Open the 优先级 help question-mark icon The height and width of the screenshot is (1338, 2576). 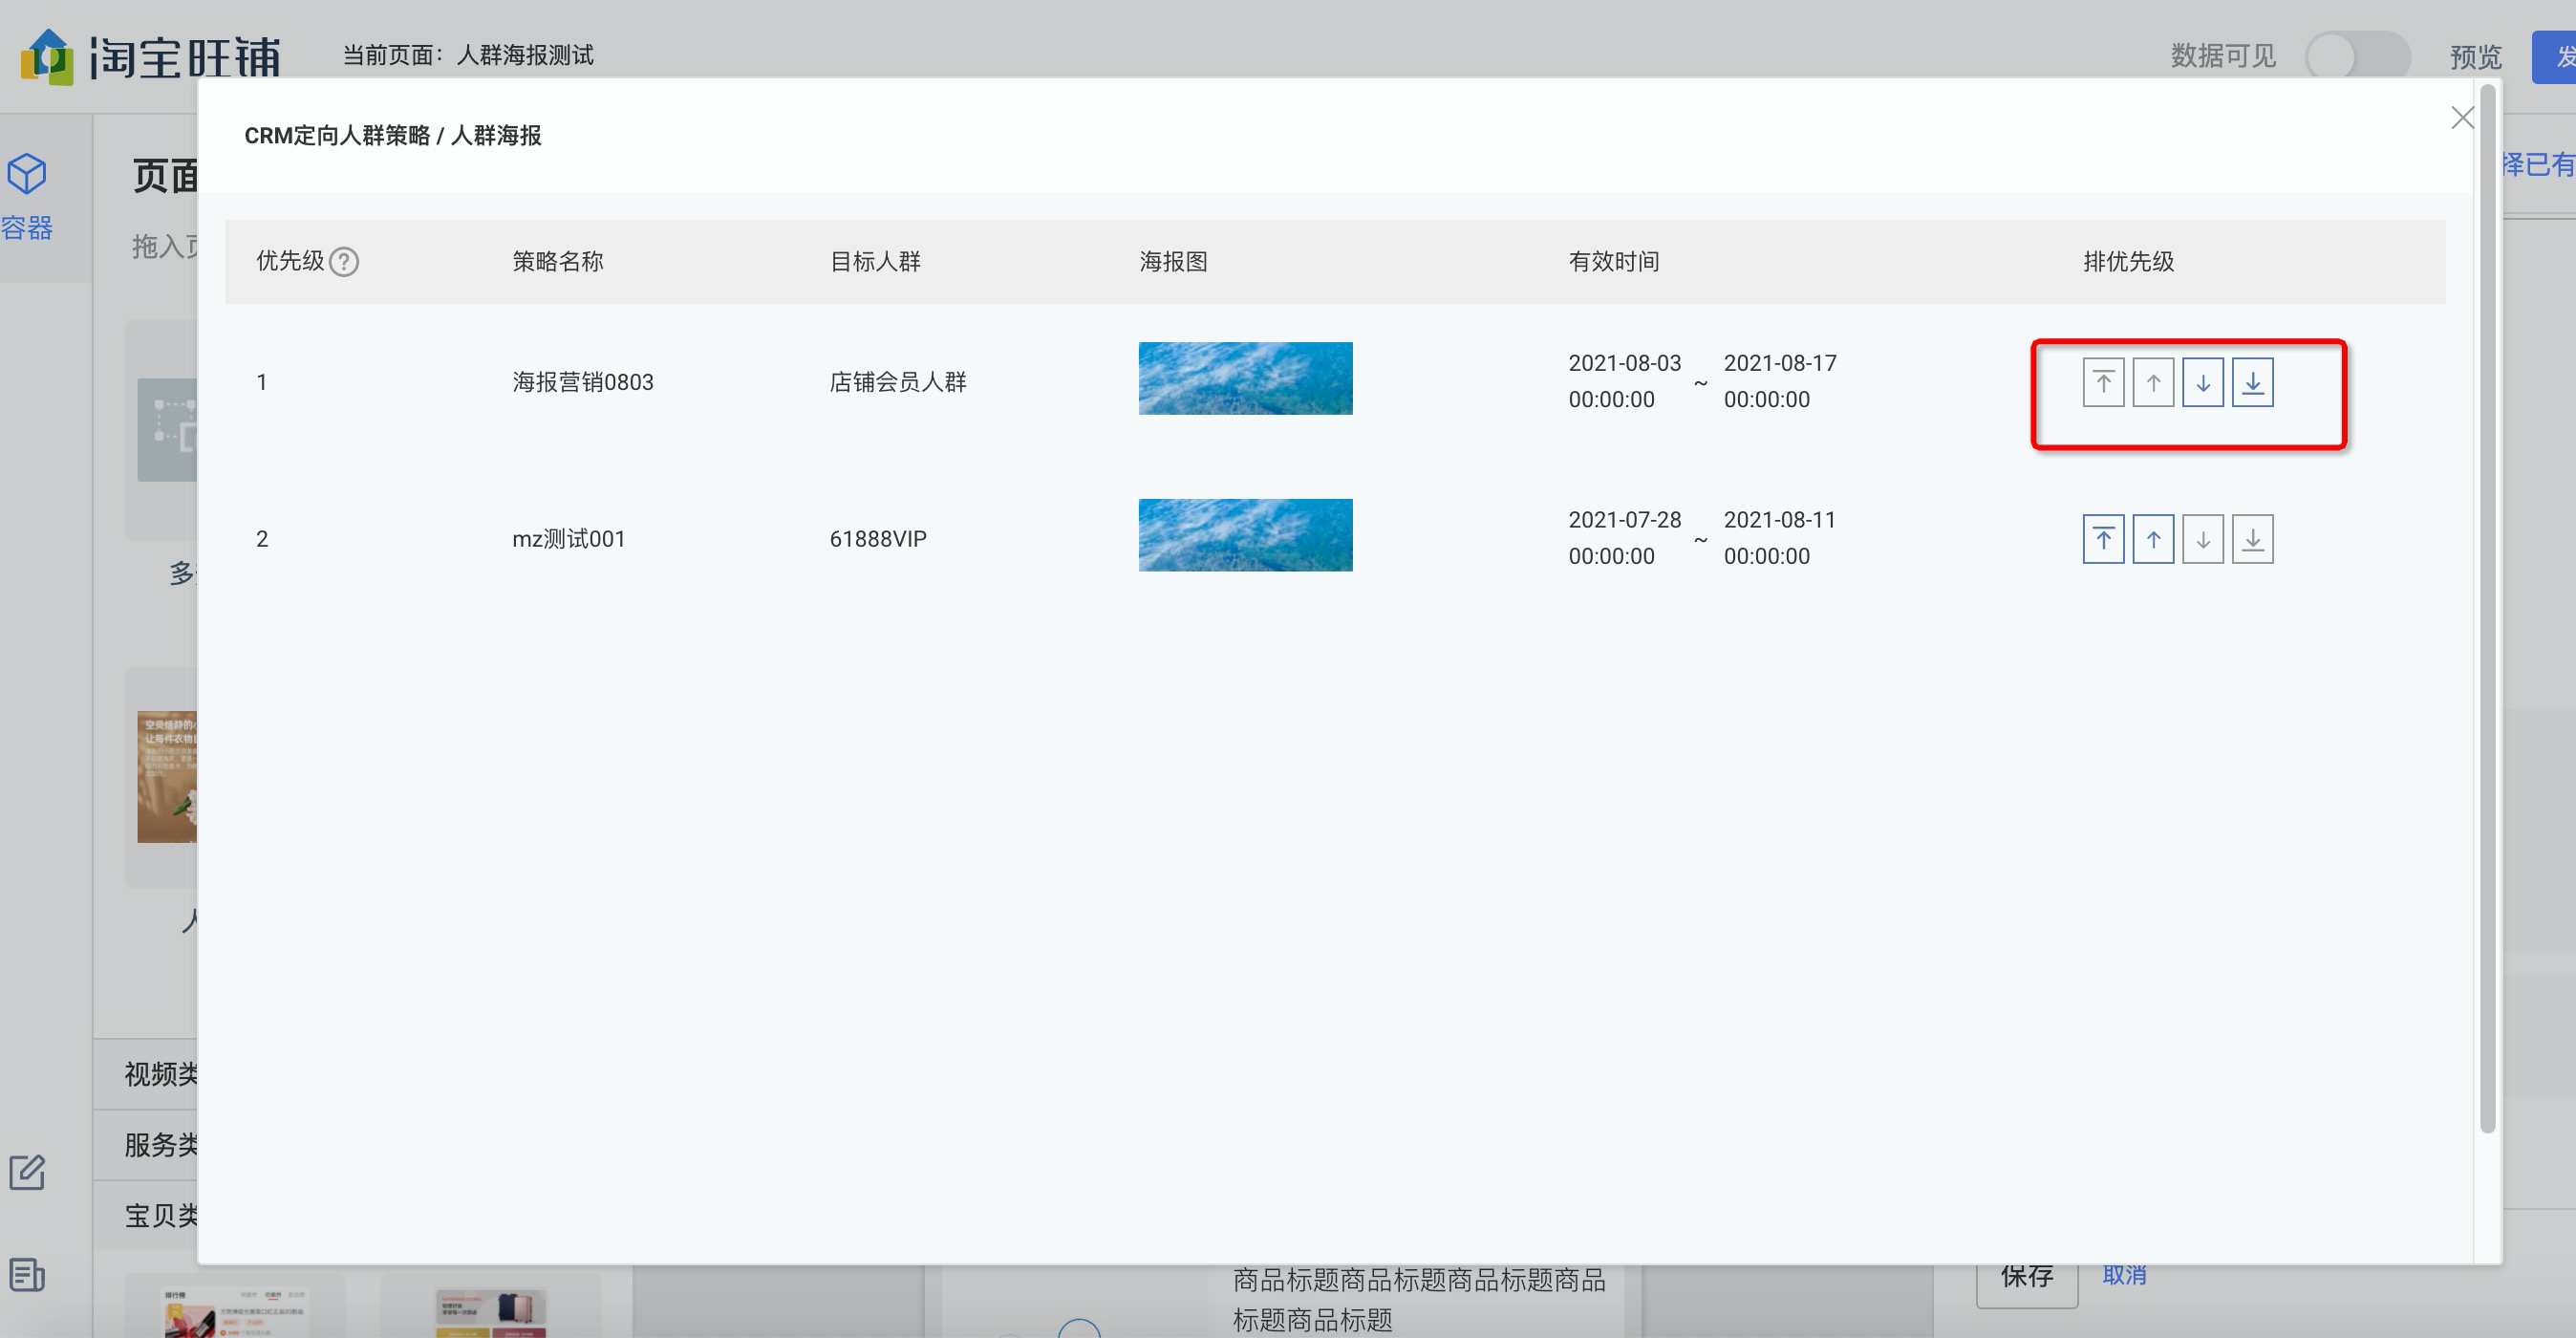click(x=344, y=261)
